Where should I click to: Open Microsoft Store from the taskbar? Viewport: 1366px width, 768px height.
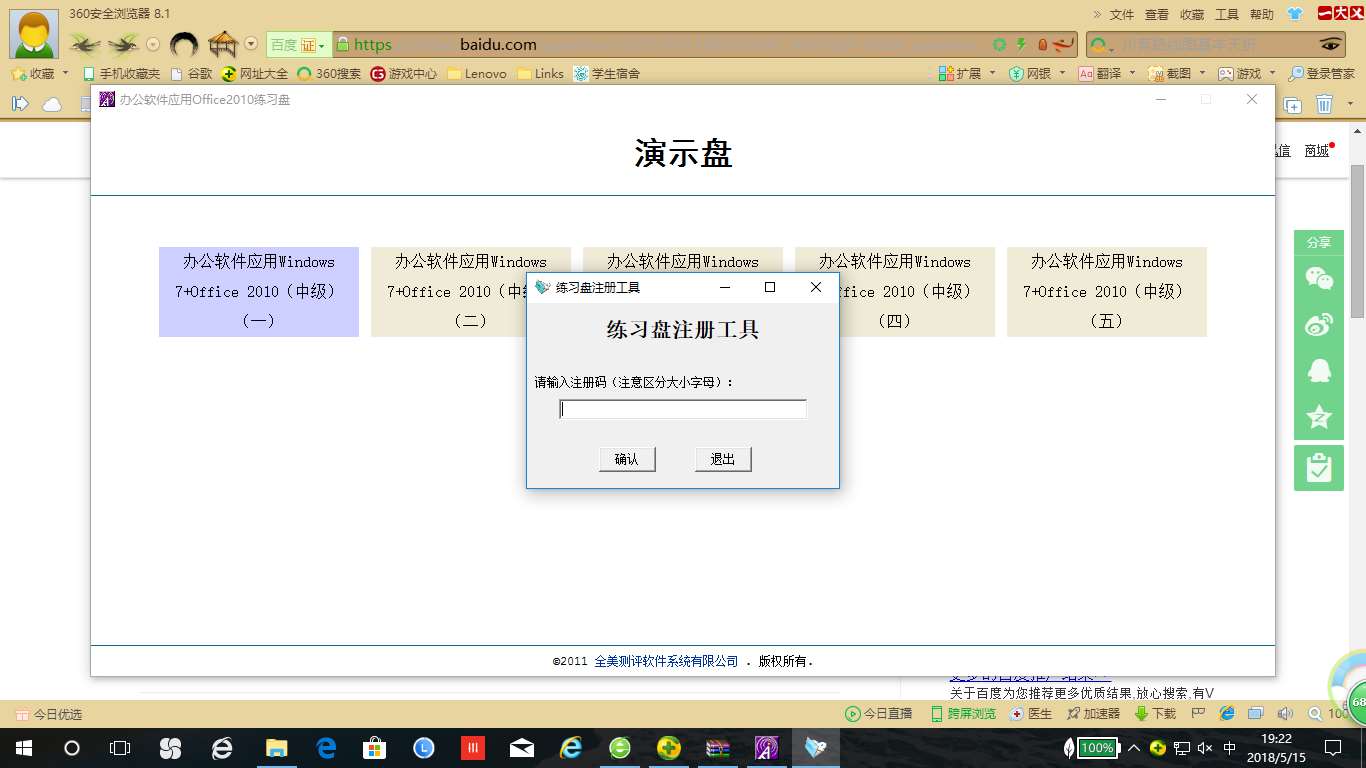click(x=374, y=748)
